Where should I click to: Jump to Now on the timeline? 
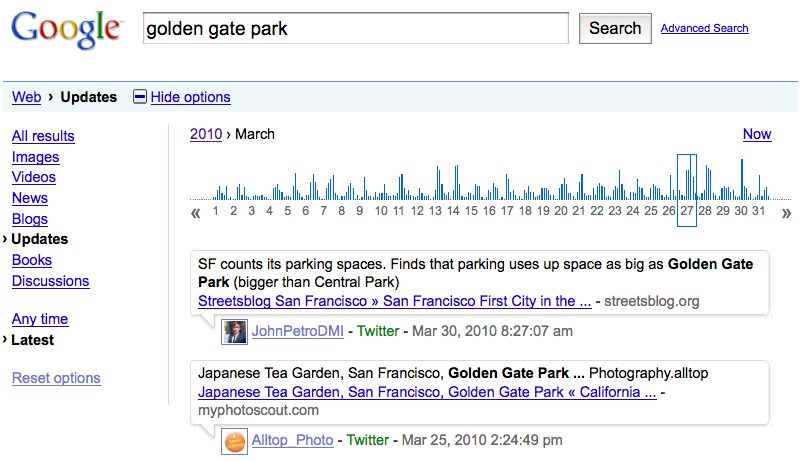coord(757,134)
